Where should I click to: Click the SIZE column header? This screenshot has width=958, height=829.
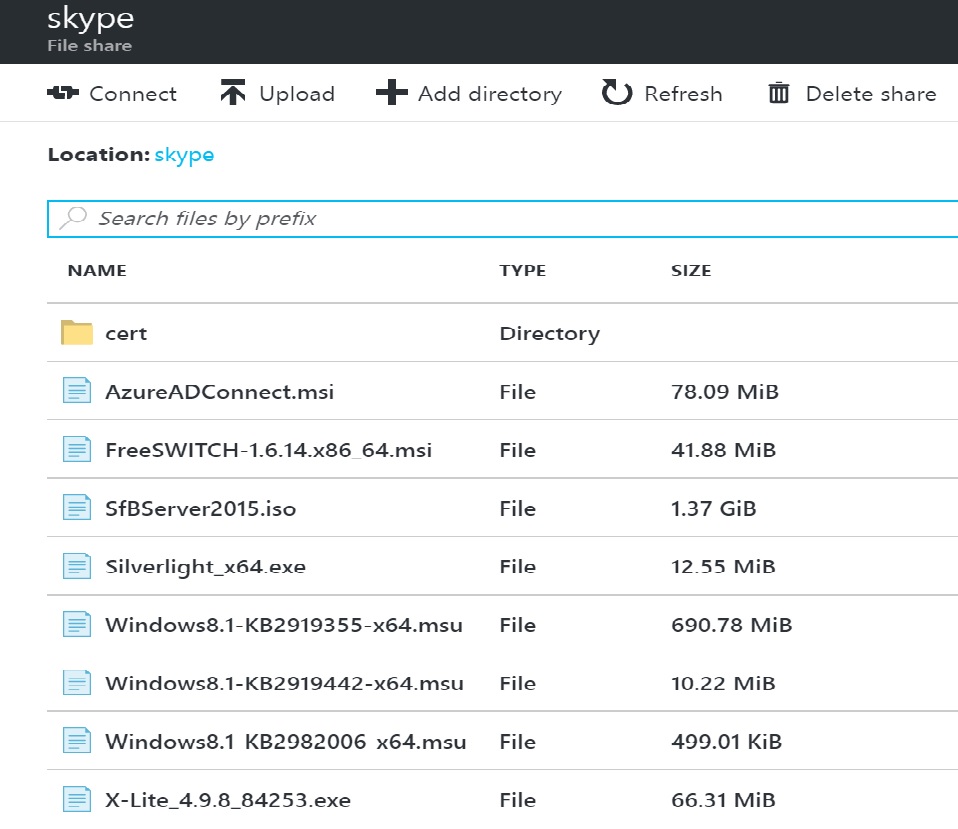[x=691, y=271]
